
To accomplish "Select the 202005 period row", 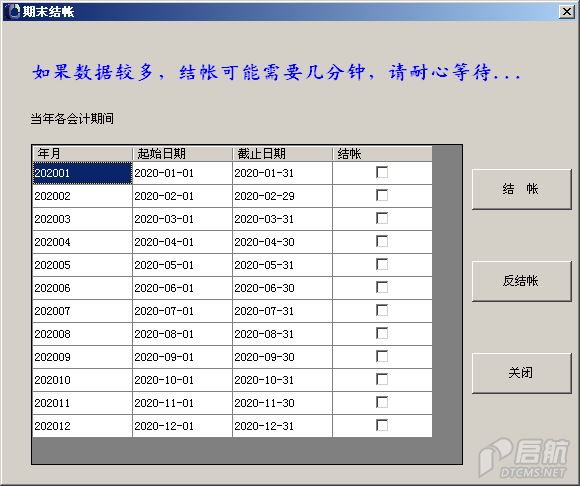I will tap(232, 265).
